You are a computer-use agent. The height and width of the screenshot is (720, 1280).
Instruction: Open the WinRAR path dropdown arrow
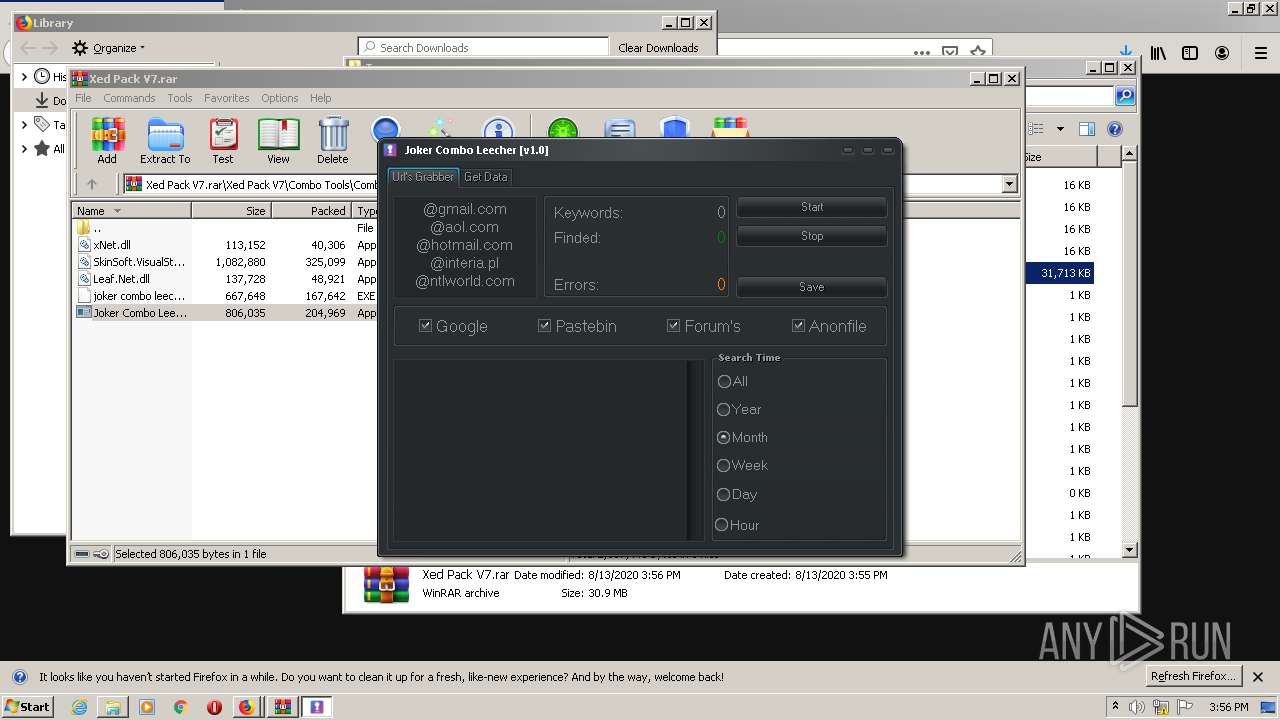click(x=1009, y=184)
